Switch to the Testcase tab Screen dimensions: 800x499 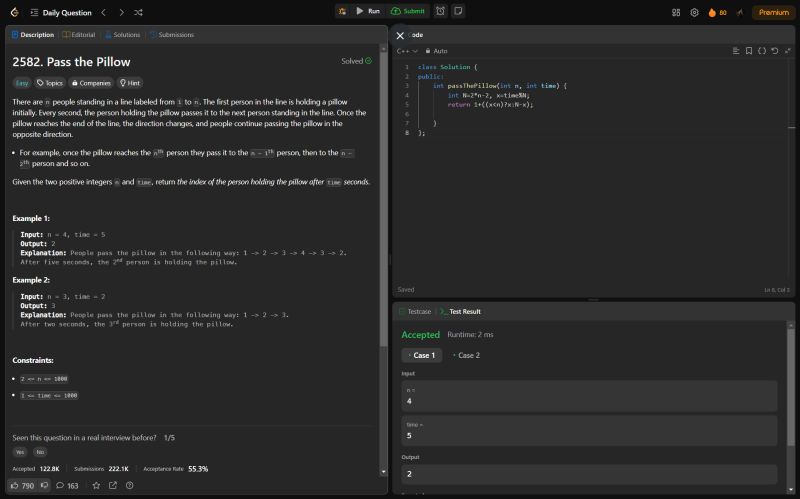tap(415, 311)
